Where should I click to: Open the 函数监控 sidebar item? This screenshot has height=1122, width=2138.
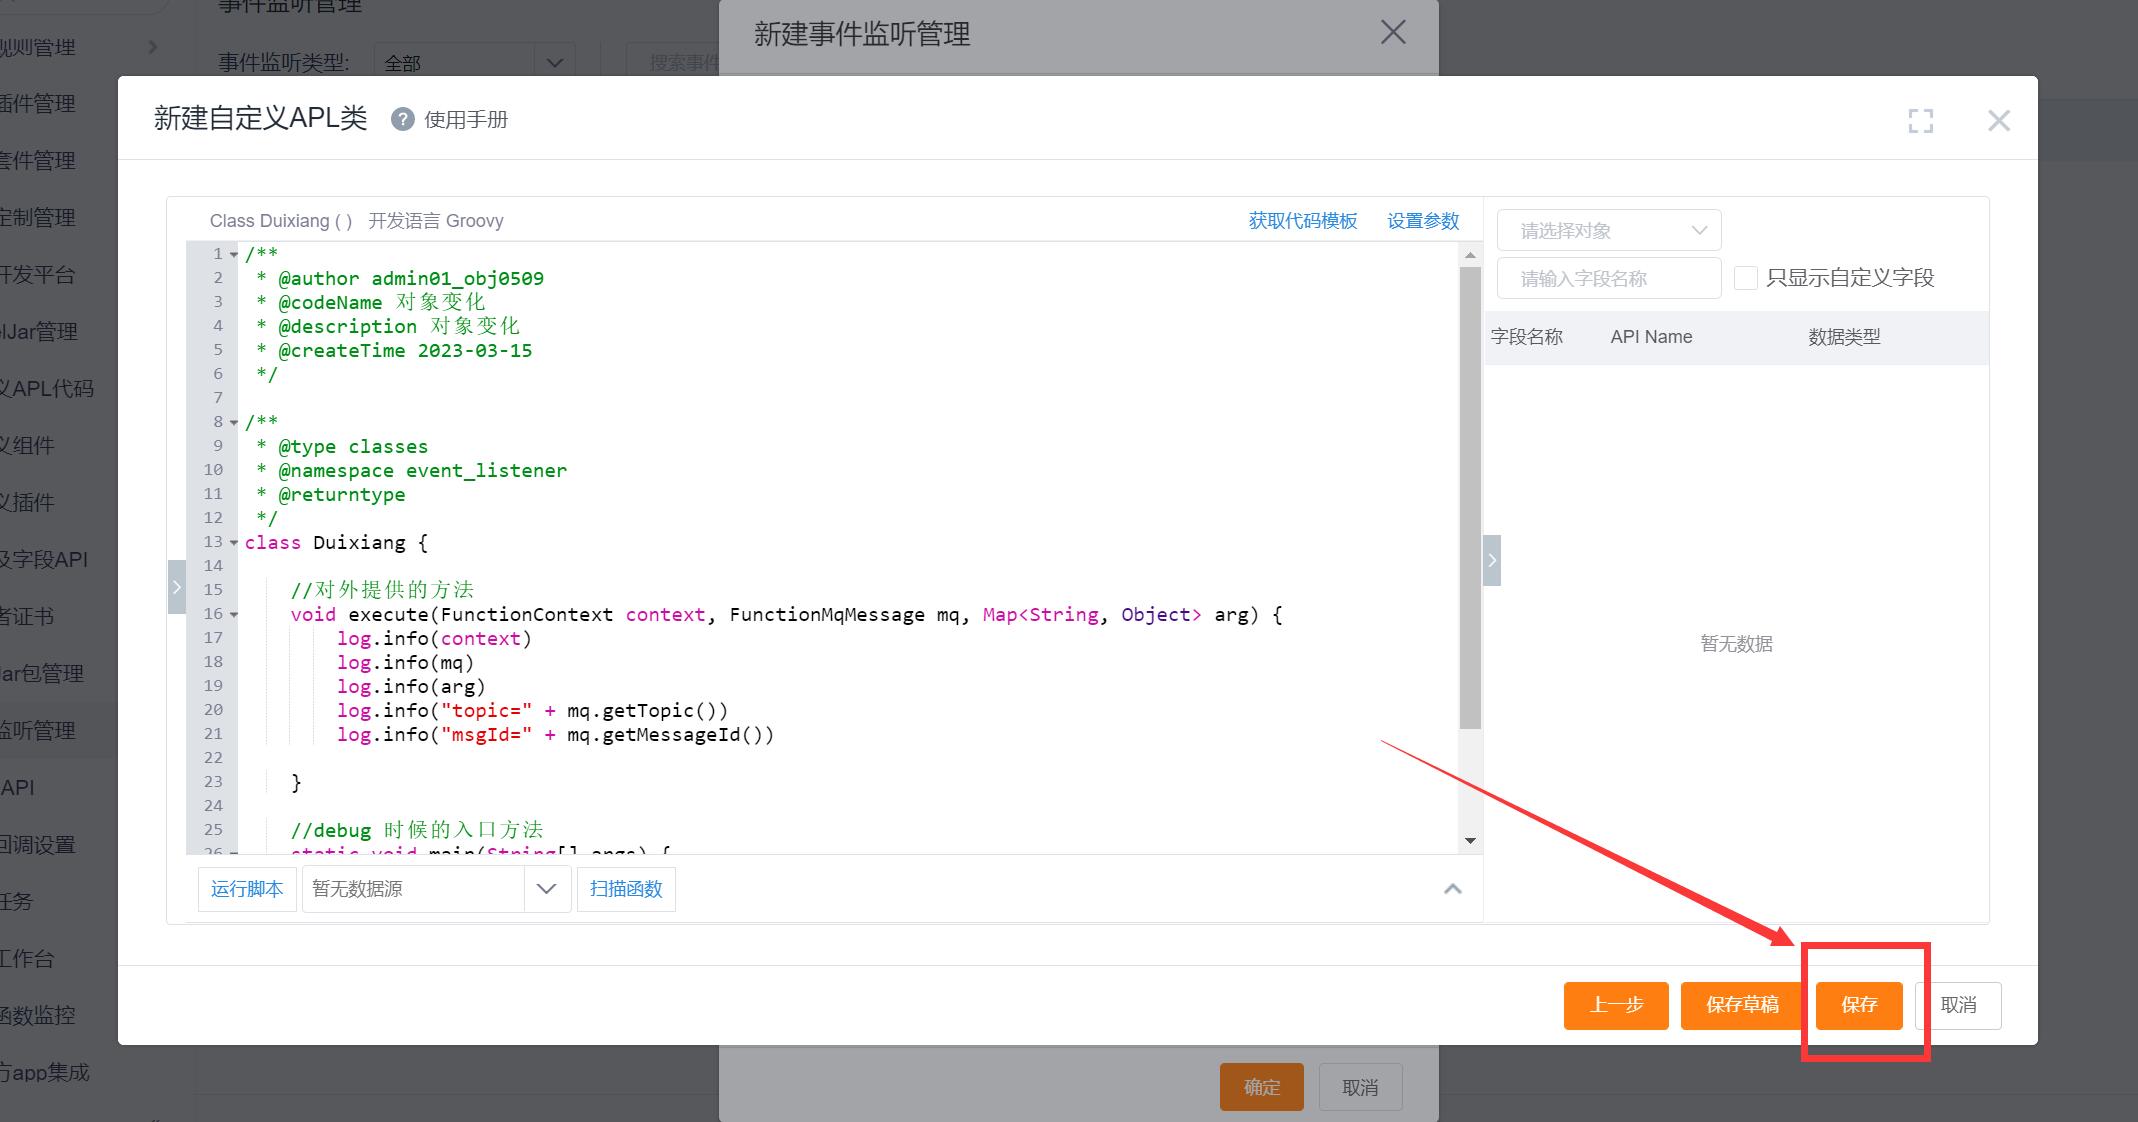pos(38,1016)
